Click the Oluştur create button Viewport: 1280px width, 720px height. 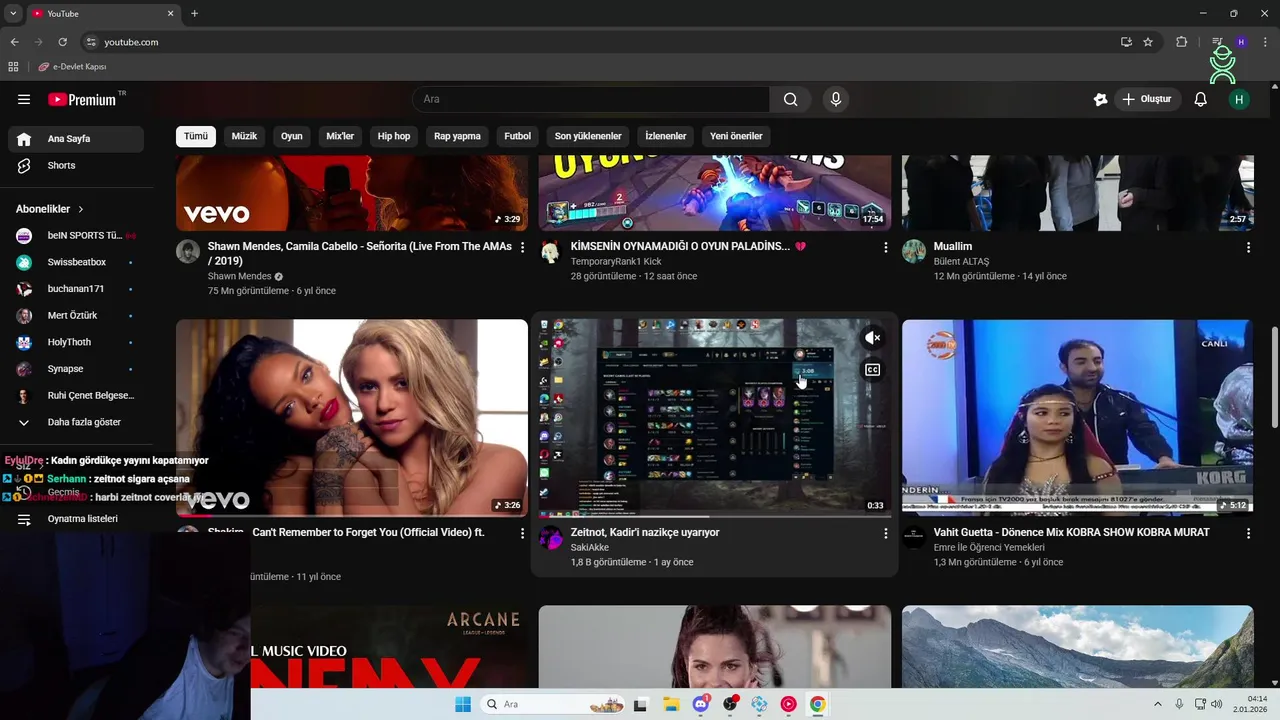coord(1147,99)
